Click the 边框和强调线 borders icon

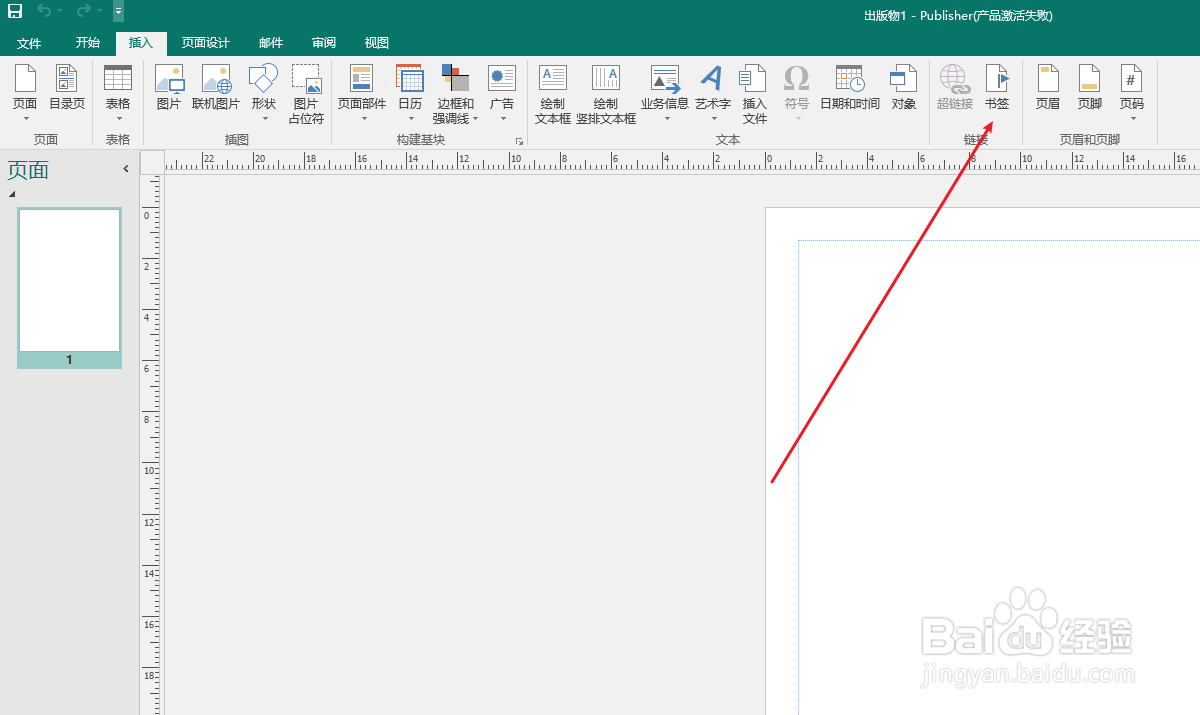[x=456, y=78]
